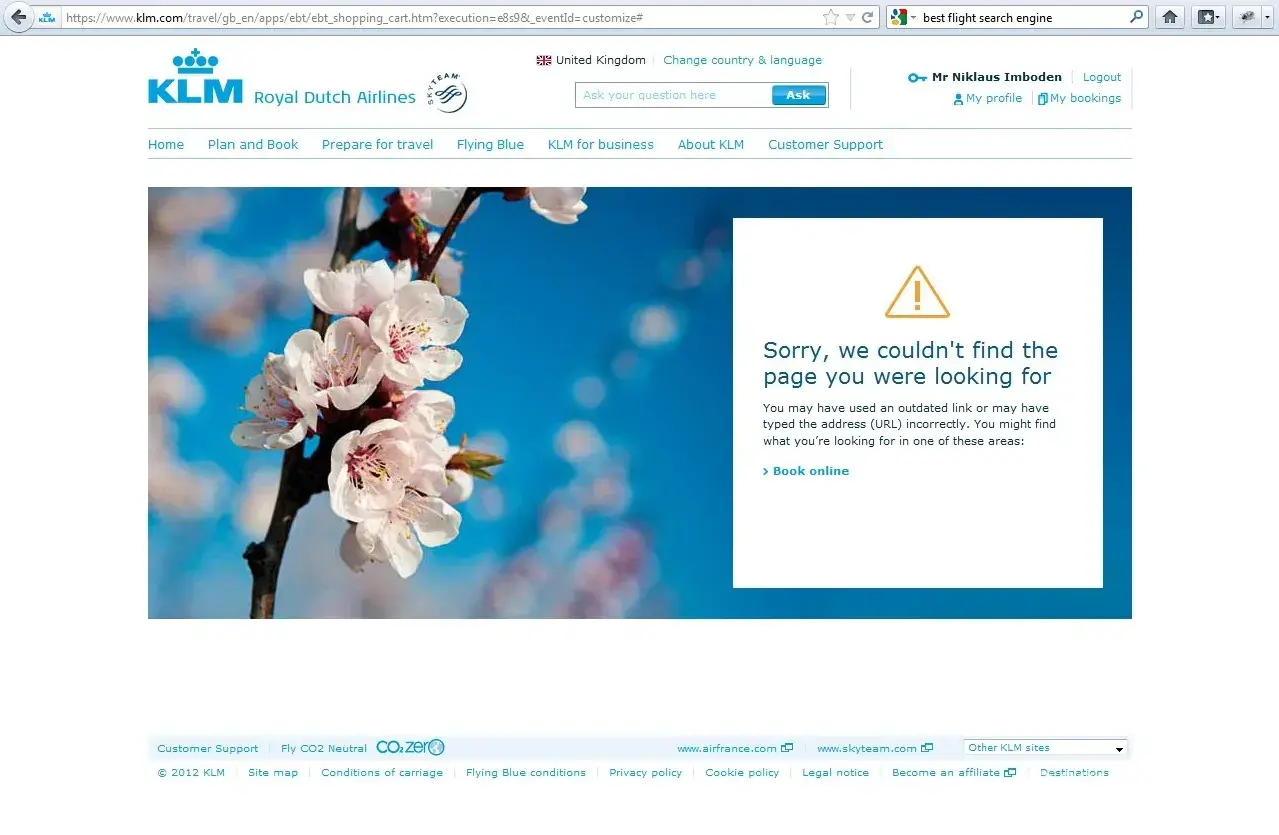Click the 'Sorry, we couldn't find the page' heading
Viewport: 1279px width, 835px height.
point(910,363)
